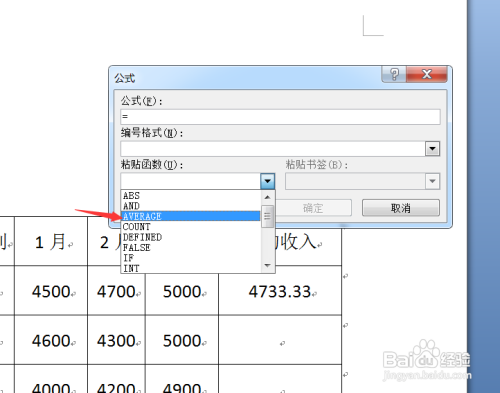
Task: Pick DEFINED from the function list
Action: pyautogui.click(x=191, y=237)
